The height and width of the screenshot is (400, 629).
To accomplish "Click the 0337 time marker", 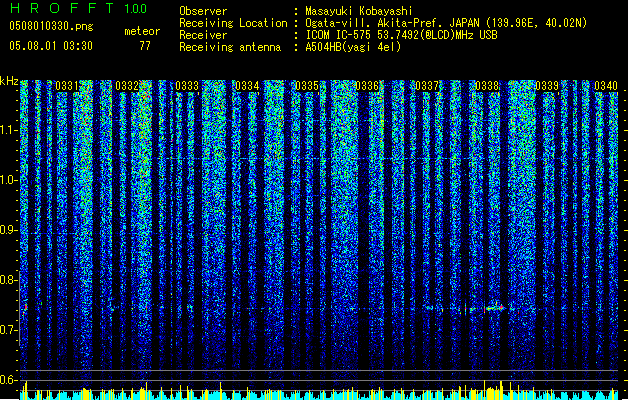I will (427, 86).
